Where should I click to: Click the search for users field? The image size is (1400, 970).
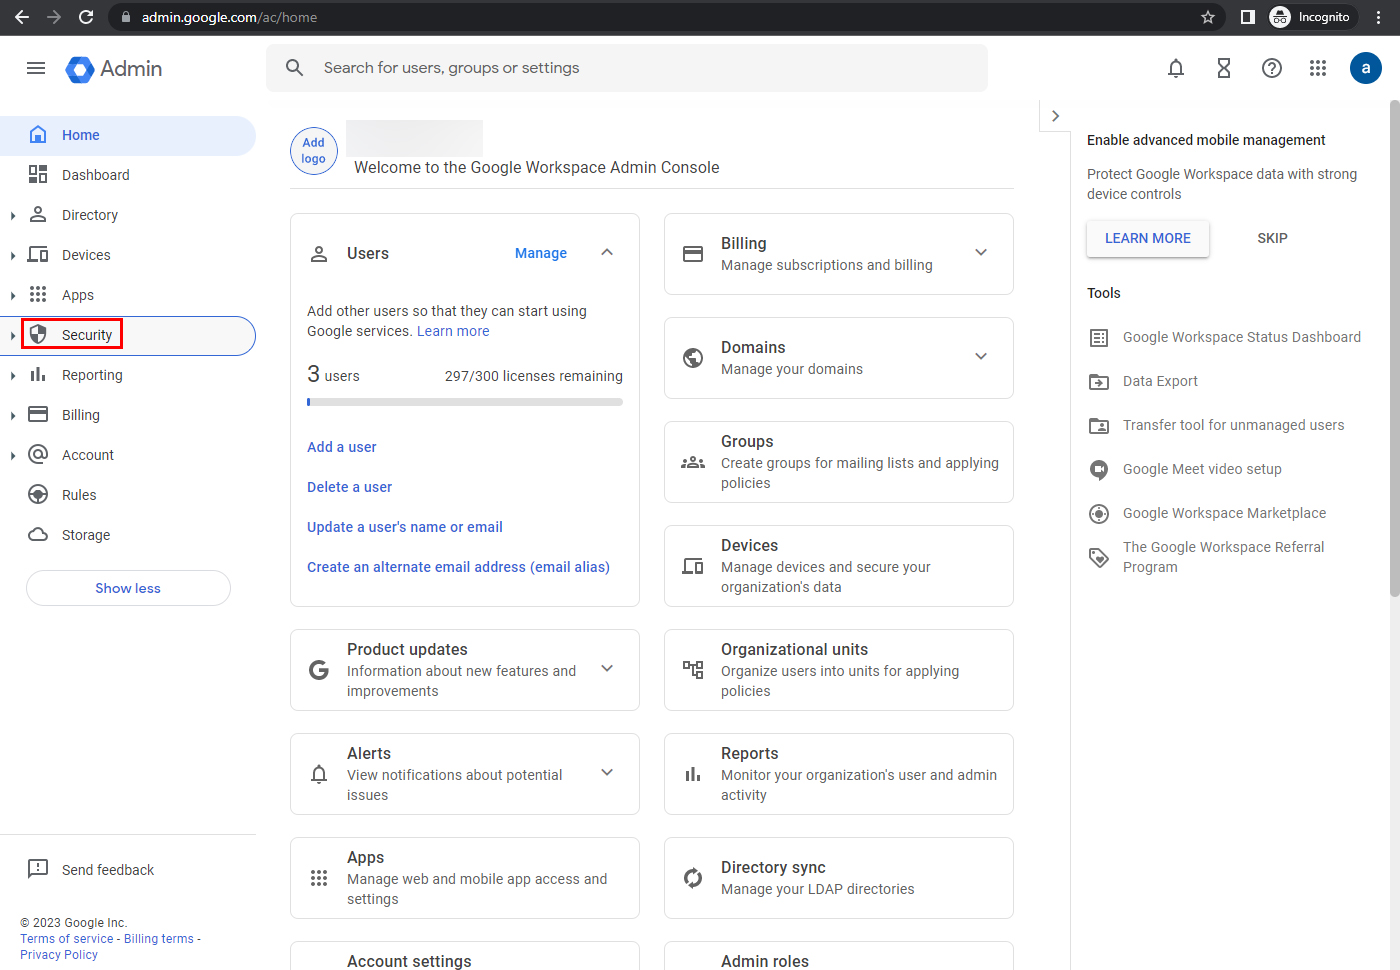pyautogui.click(x=627, y=68)
